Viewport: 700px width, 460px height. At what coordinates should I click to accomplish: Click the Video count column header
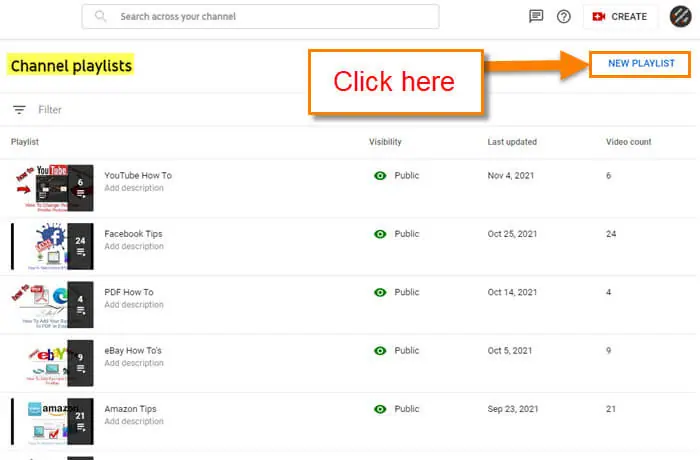(628, 142)
